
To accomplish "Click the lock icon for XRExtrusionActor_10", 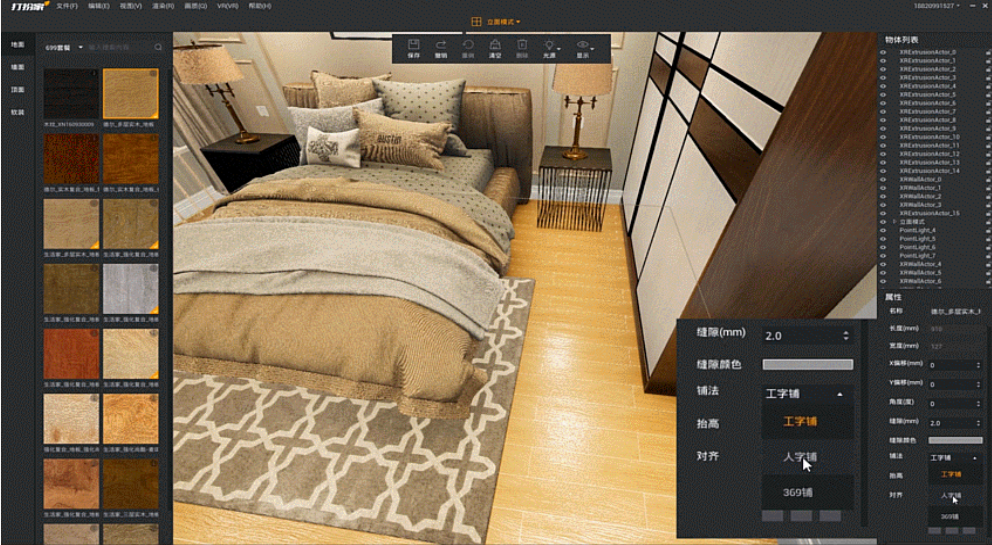I will tap(987, 137).
